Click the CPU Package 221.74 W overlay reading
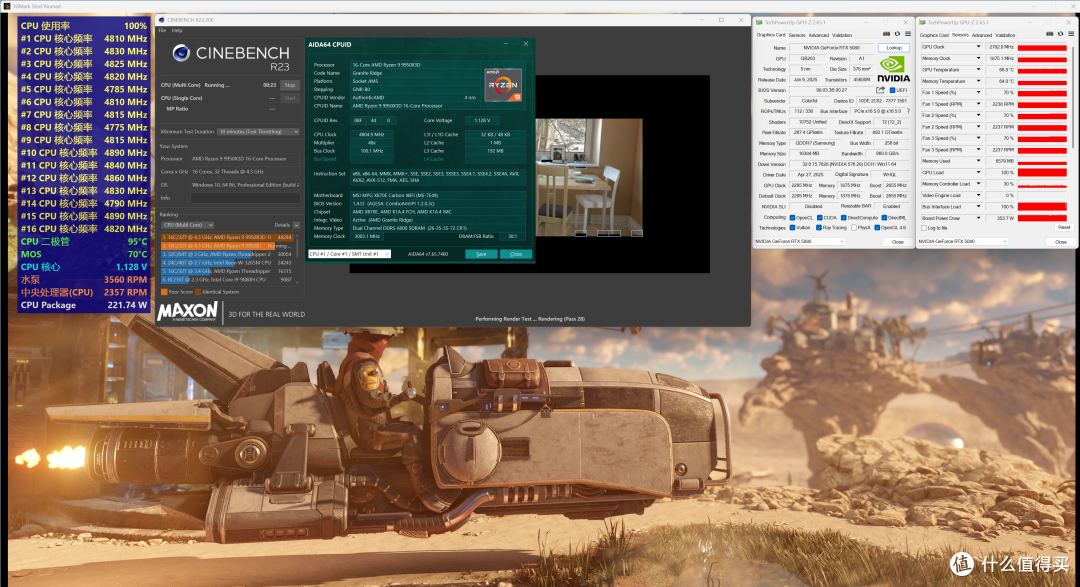This screenshot has width=1080, height=587. coord(84,305)
